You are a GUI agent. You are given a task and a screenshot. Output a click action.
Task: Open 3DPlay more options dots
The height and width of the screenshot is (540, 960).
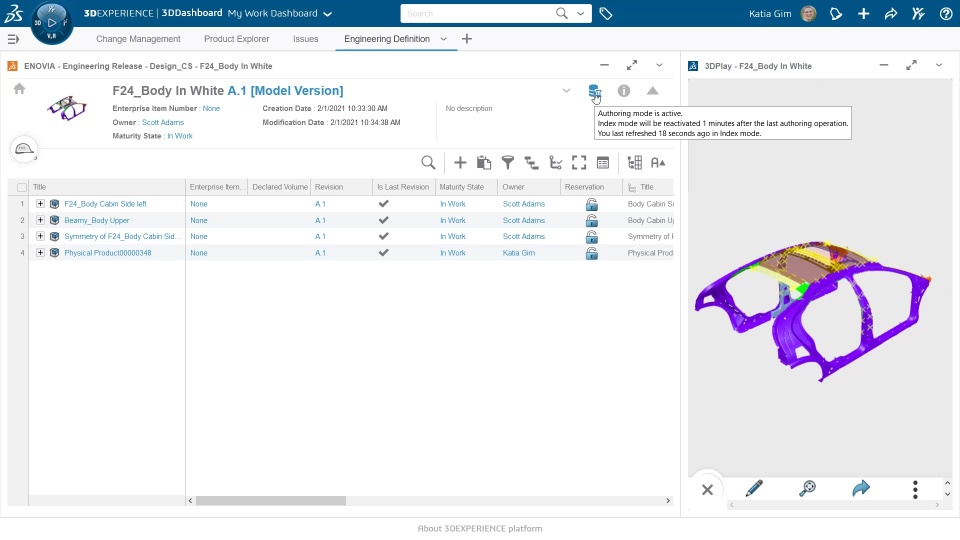point(915,489)
